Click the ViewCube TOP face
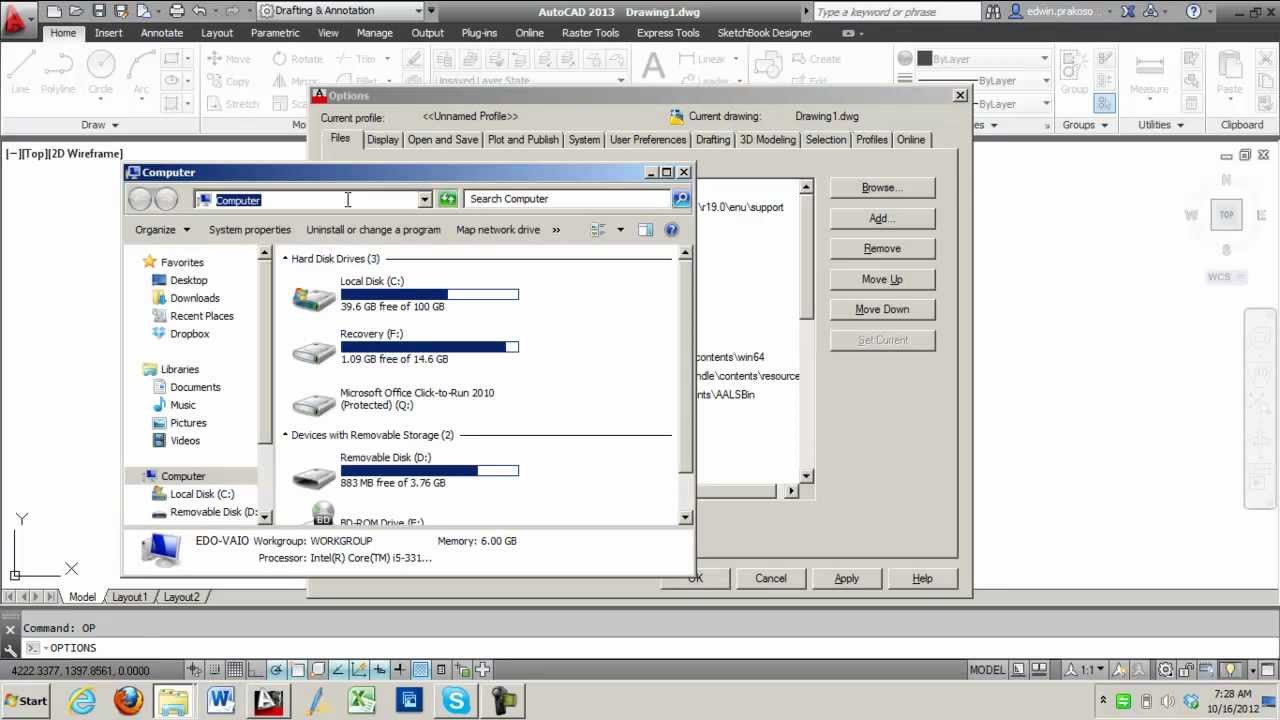Image resolution: width=1280 pixels, height=720 pixels. point(1226,214)
